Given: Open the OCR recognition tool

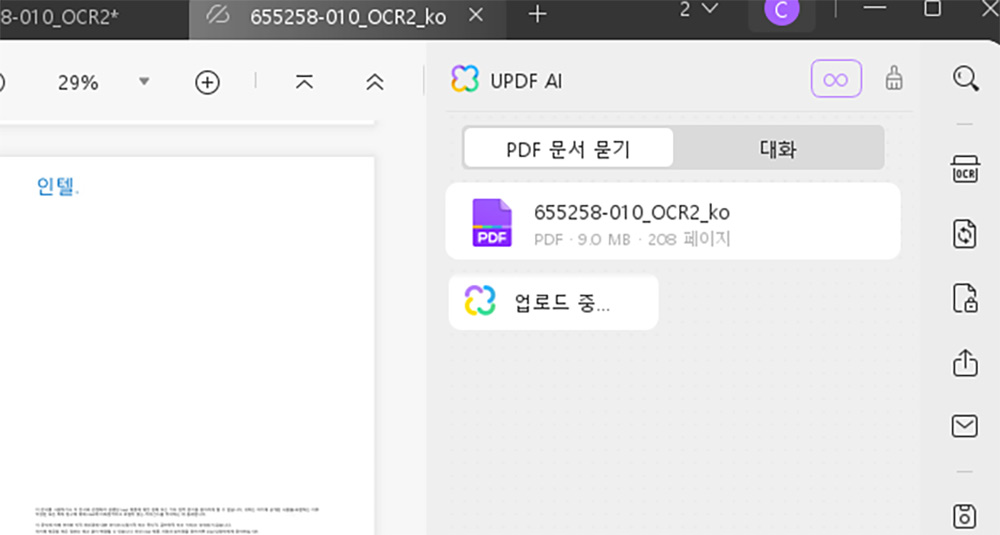Looking at the screenshot, I should (965, 170).
